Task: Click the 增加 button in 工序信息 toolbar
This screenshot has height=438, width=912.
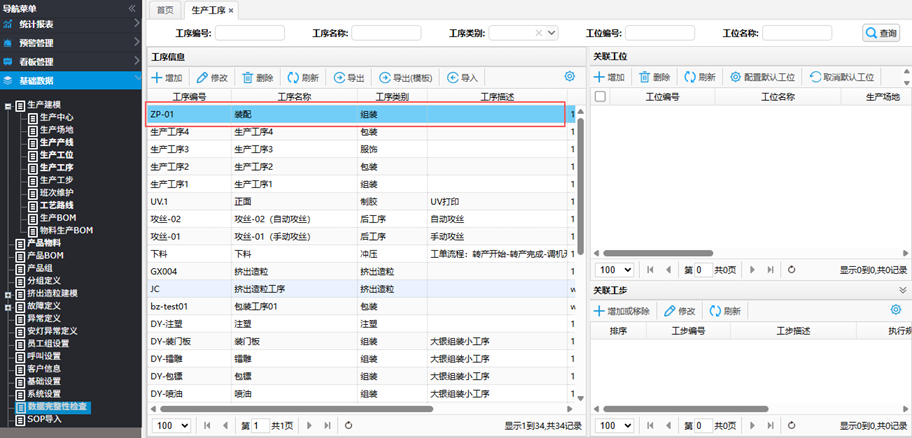Action: pyautogui.click(x=167, y=77)
